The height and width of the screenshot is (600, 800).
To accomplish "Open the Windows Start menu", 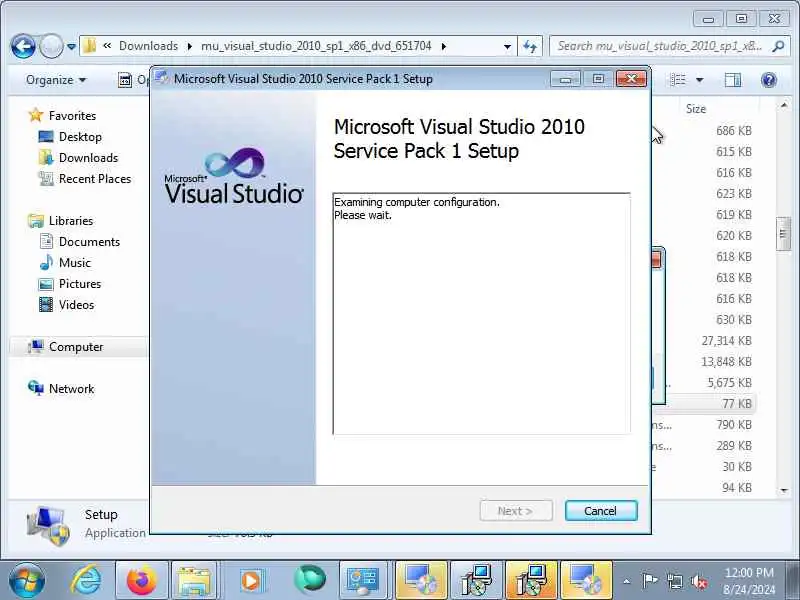I will [x=27, y=580].
